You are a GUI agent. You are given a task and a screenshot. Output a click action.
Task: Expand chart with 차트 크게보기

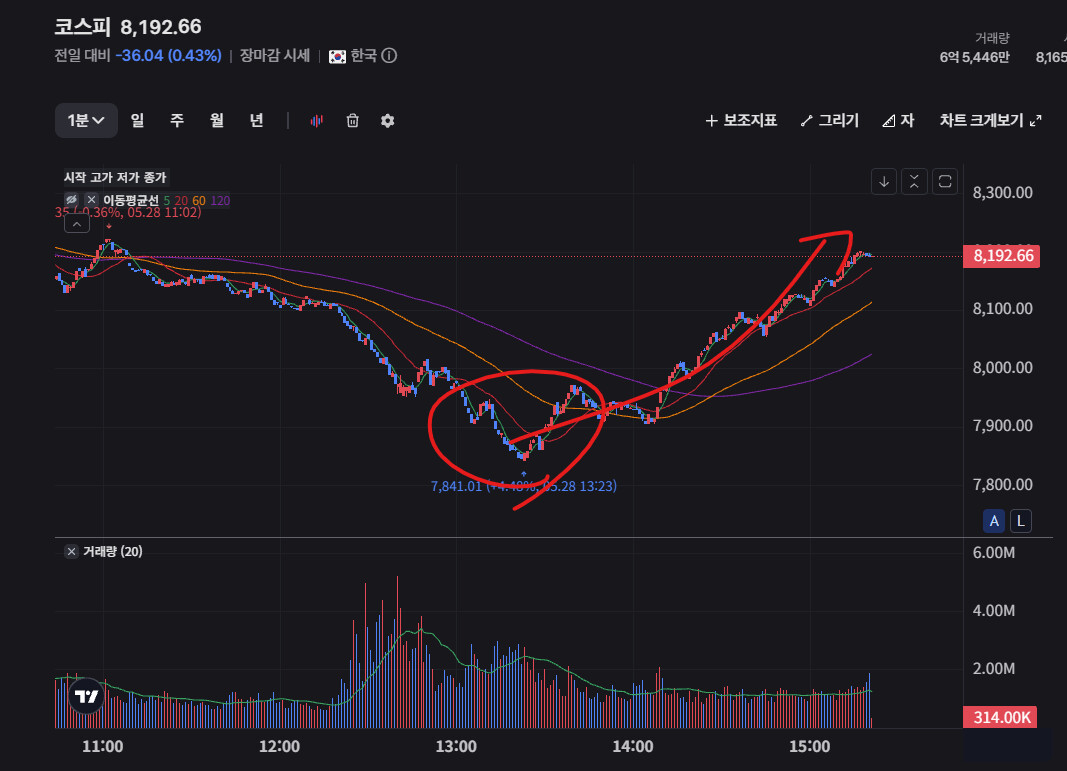(990, 120)
